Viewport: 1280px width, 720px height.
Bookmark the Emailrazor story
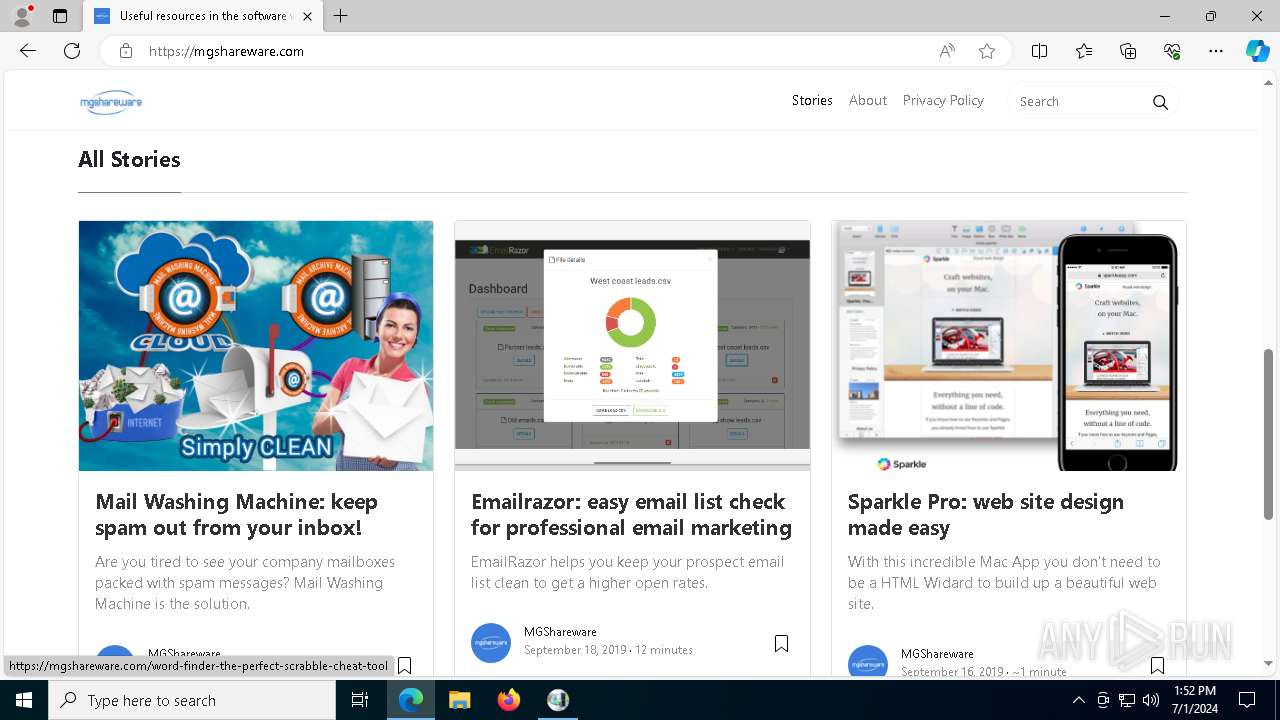(781, 644)
